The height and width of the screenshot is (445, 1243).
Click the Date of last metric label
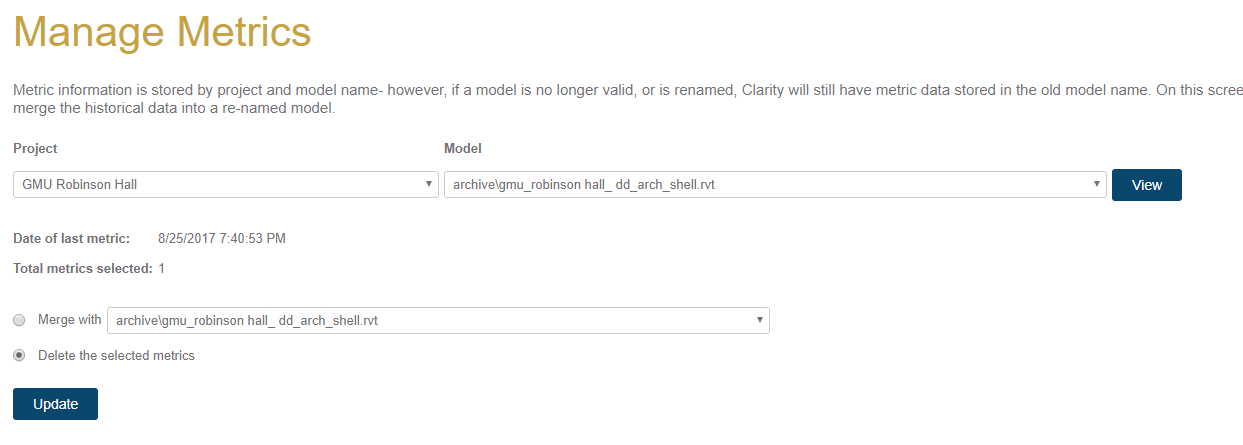(71, 238)
